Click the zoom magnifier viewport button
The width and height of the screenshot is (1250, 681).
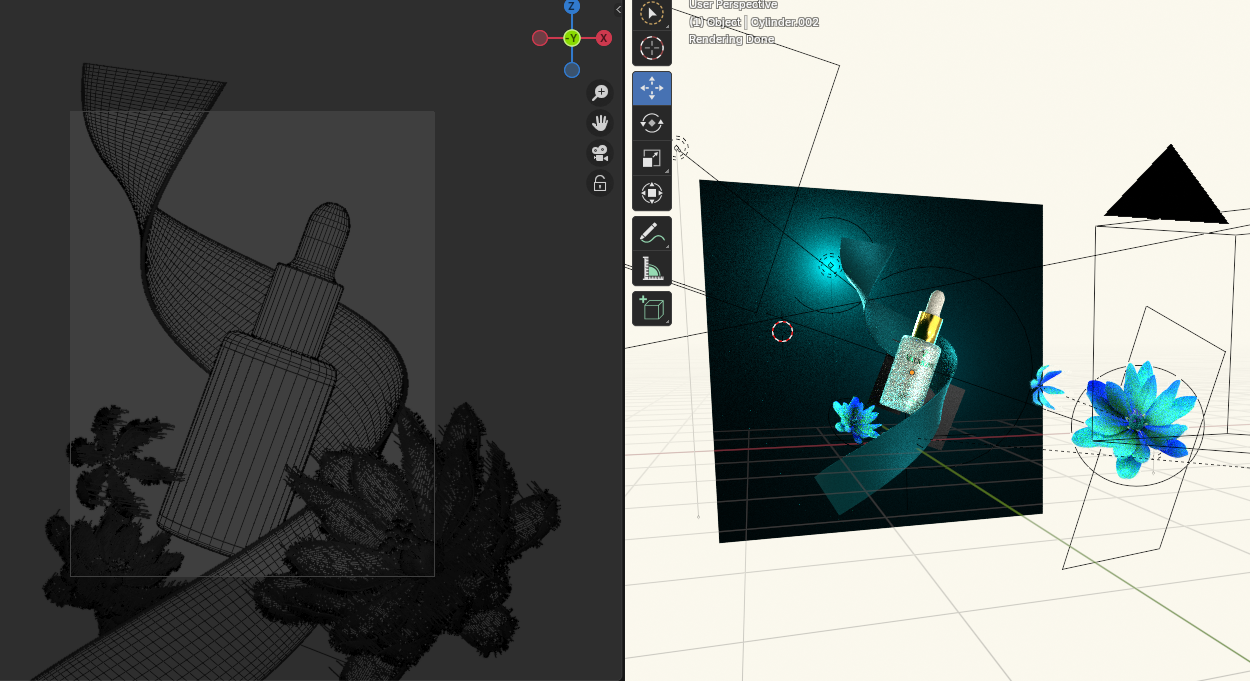600,93
